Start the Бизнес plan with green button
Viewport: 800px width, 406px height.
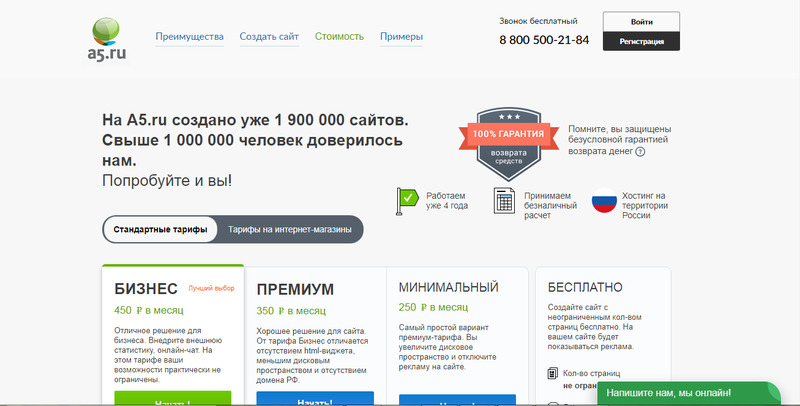pos(172,398)
